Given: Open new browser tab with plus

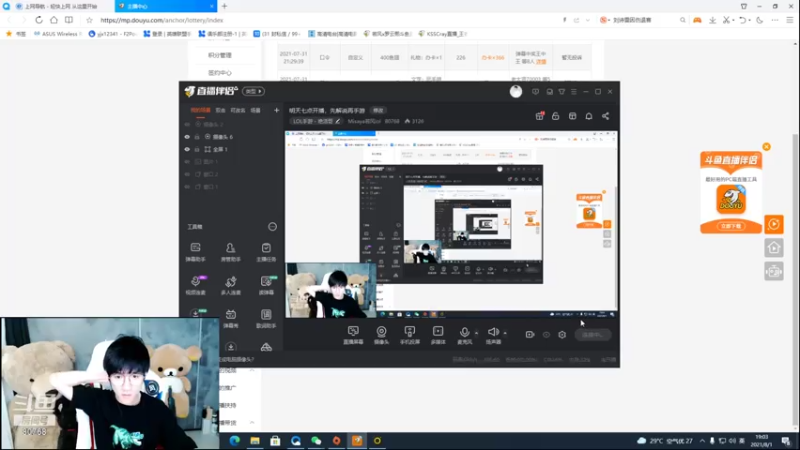Looking at the screenshot, I should tap(224, 6).
